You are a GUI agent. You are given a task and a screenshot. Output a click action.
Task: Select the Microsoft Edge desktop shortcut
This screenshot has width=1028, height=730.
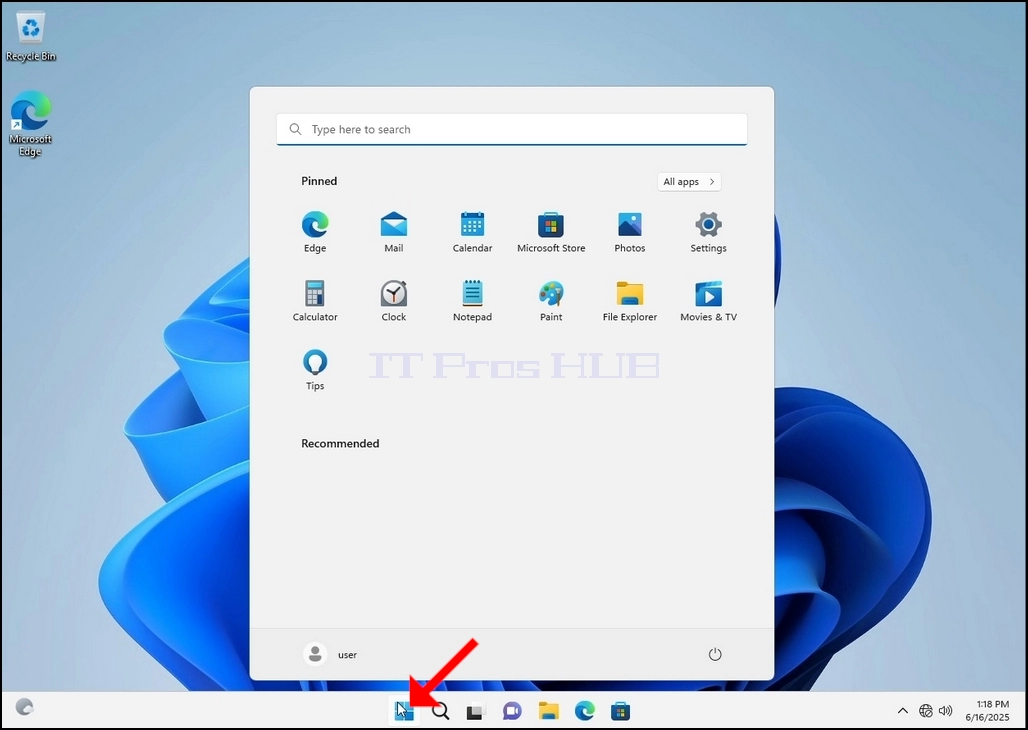pos(30,123)
